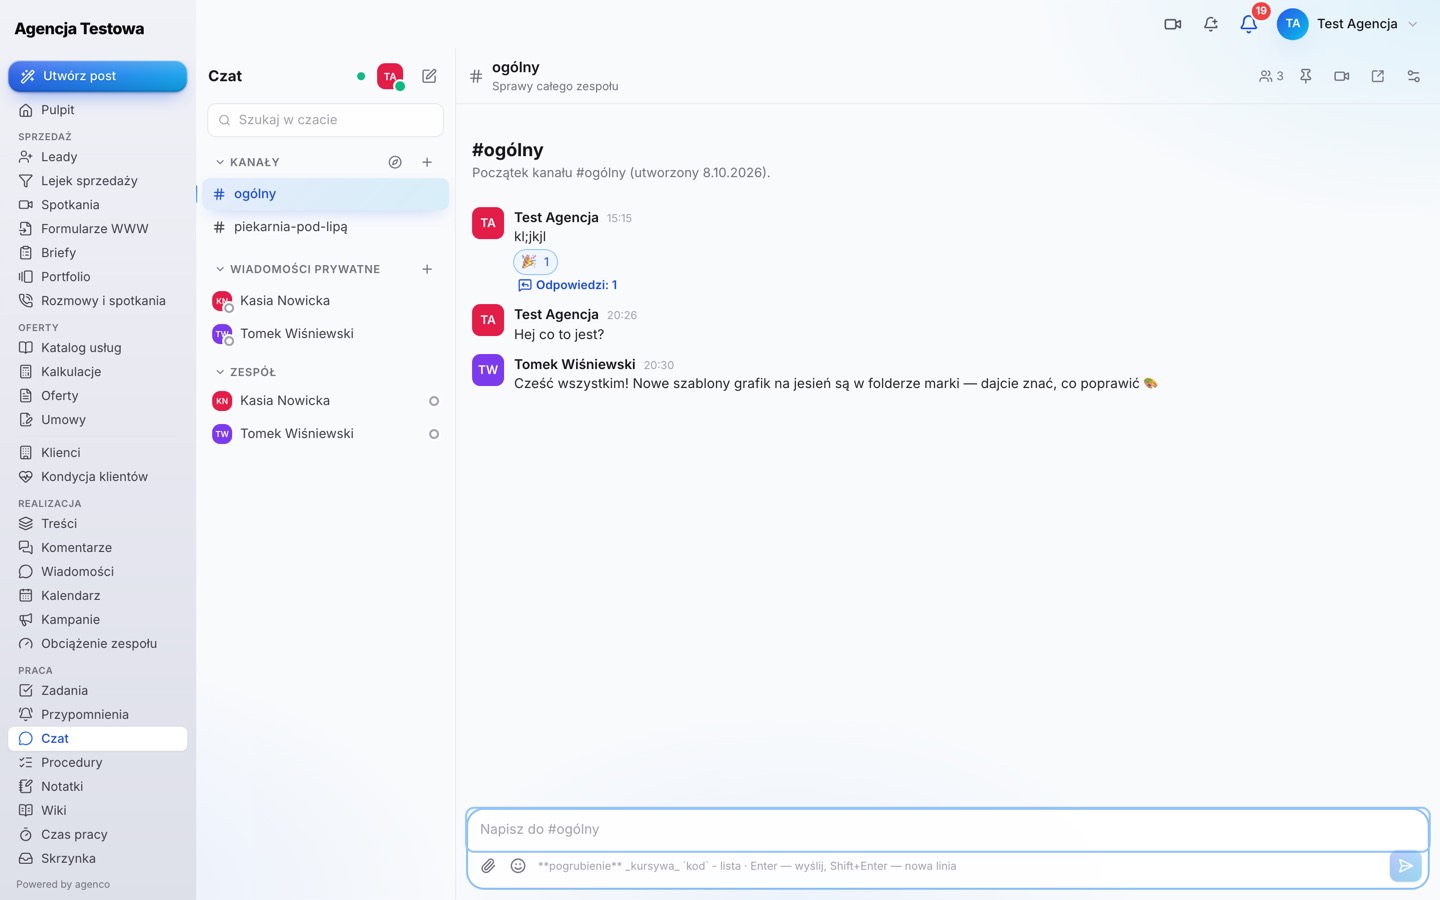Show channel members count (3)

click(1271, 76)
